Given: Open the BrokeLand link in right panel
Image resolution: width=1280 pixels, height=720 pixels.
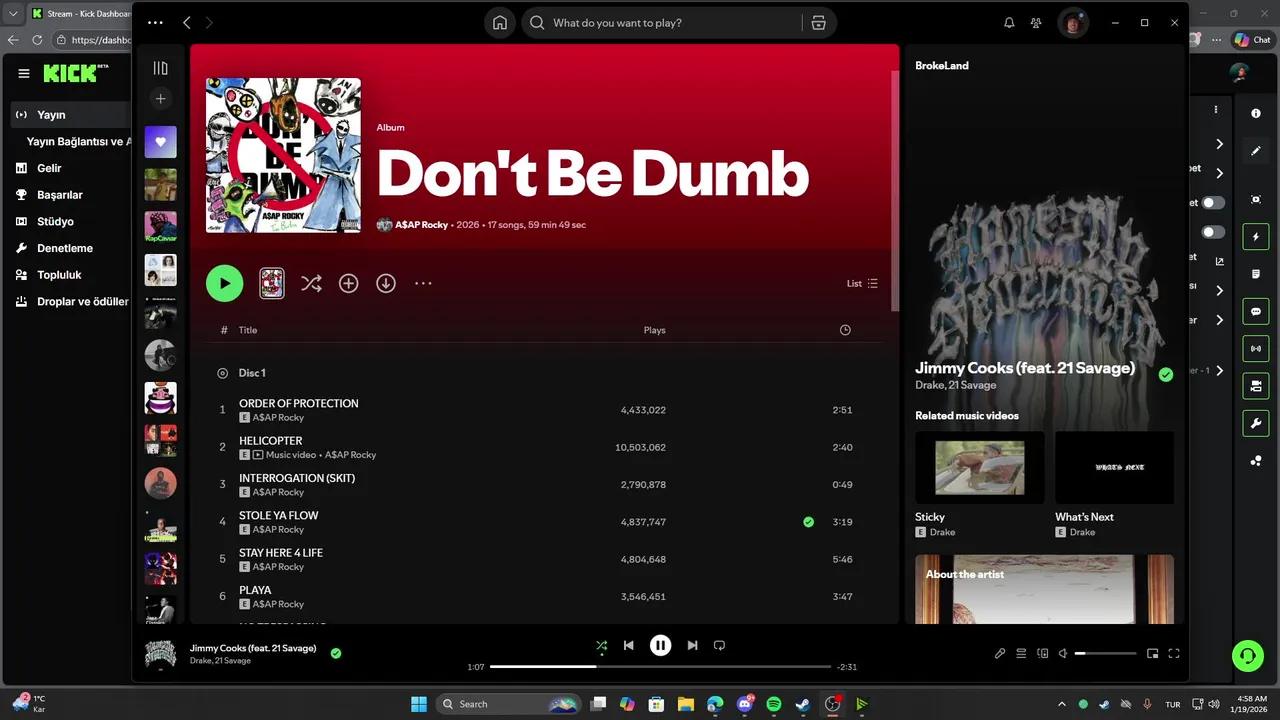Looking at the screenshot, I should (x=942, y=65).
